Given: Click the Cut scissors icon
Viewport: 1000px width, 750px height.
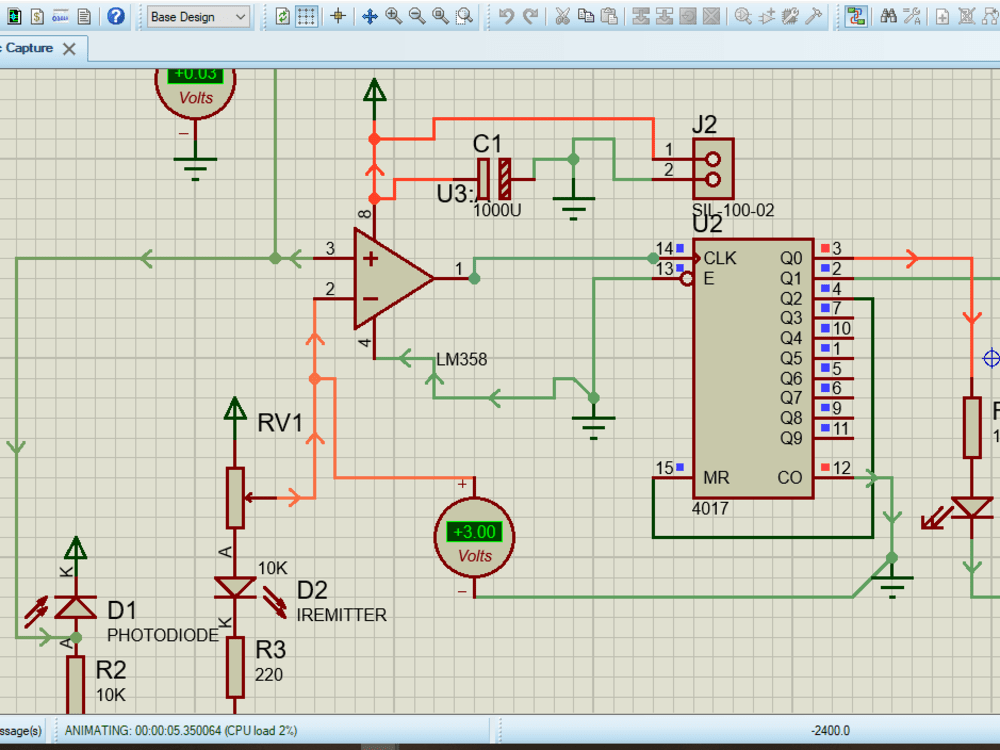Looking at the screenshot, I should point(562,17).
